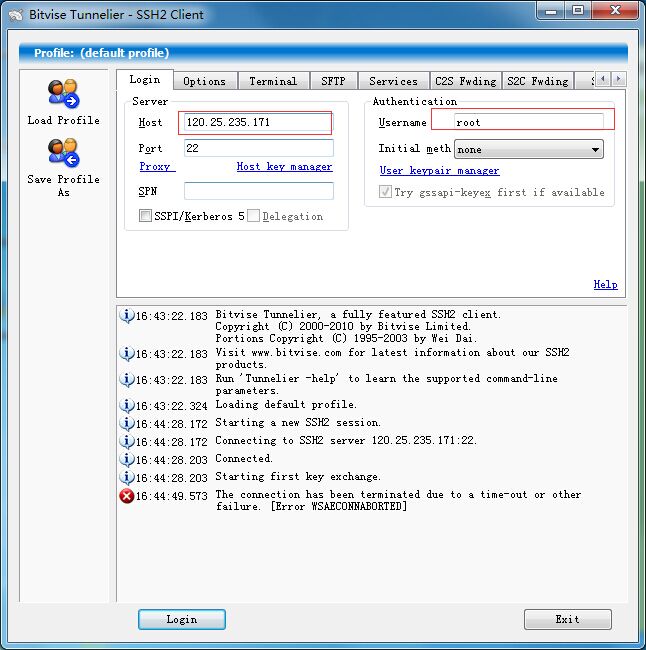
Task: Click the 16:44:49.573 timestamp
Action: pyautogui.click(x=171, y=496)
